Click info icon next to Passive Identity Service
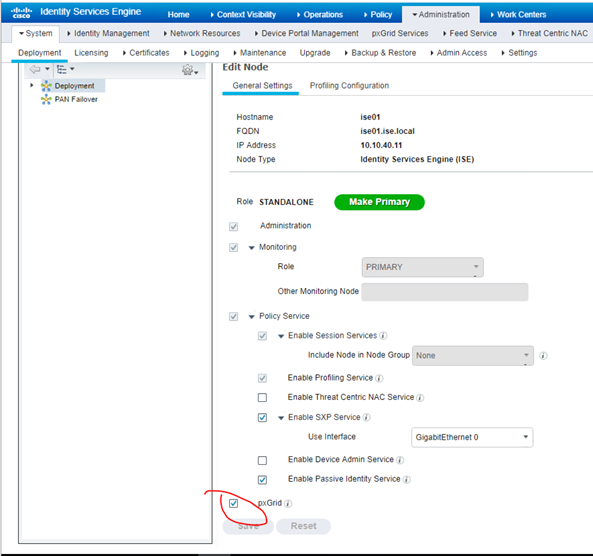 [x=407, y=480]
